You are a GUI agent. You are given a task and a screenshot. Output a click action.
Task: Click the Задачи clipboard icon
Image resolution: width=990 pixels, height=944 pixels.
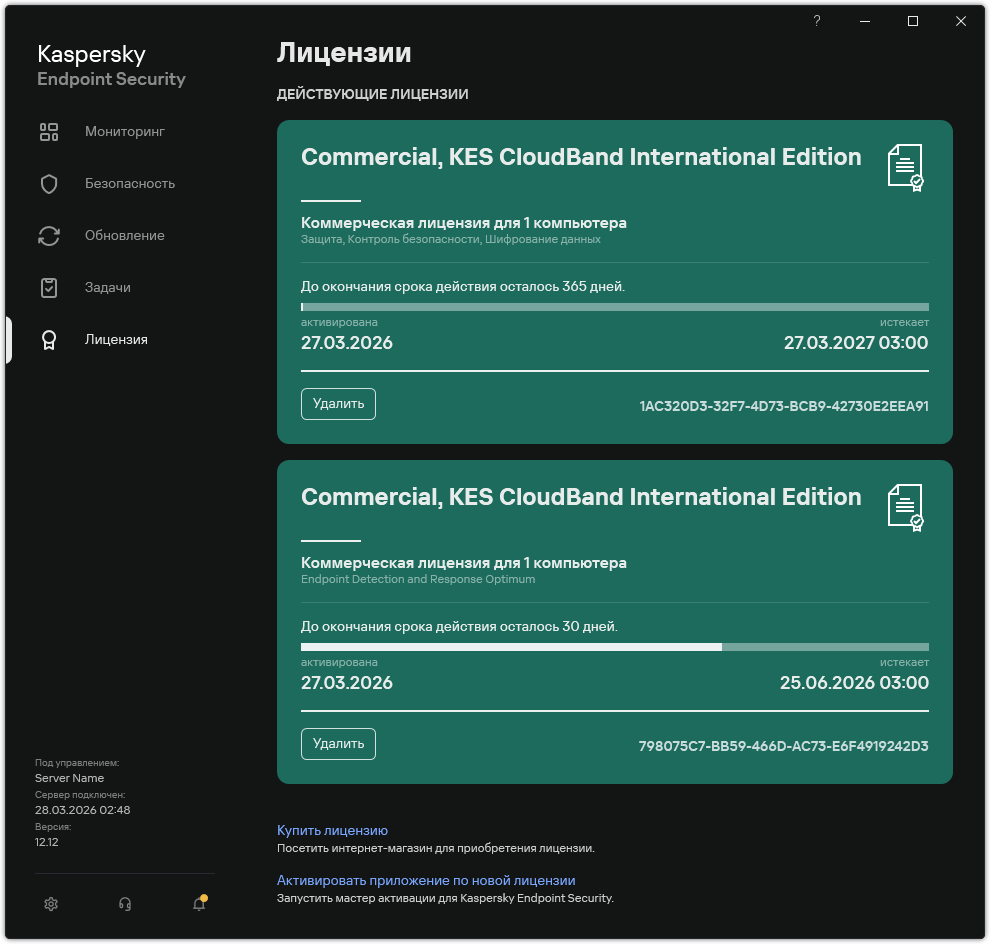point(49,287)
